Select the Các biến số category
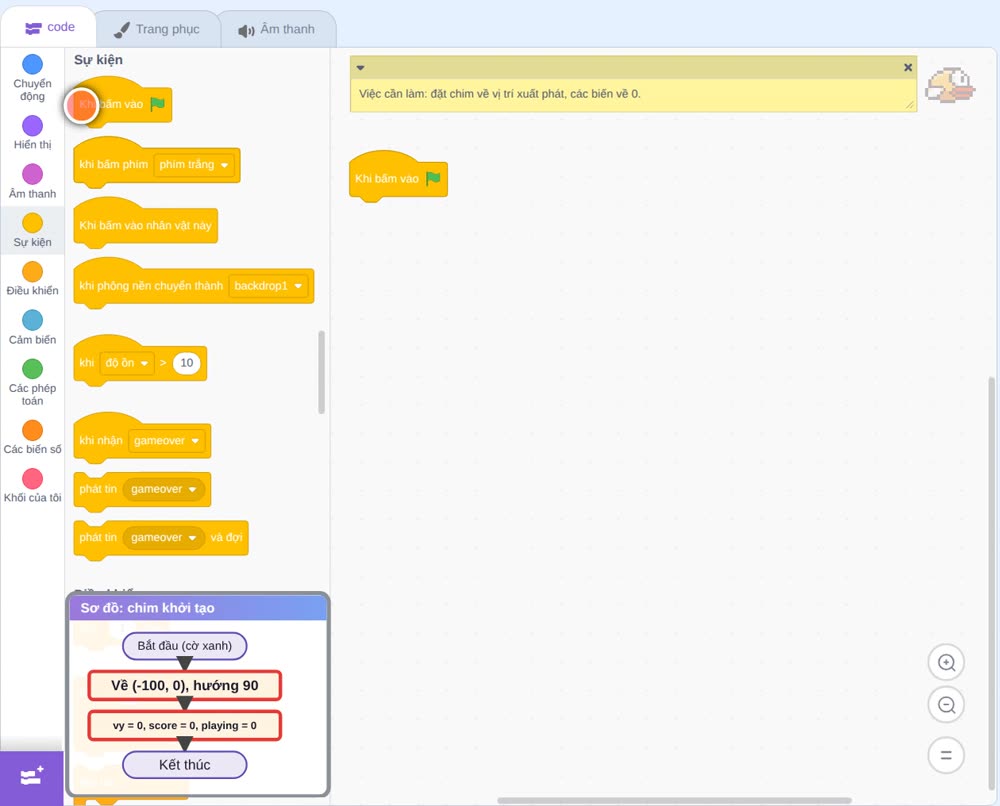Screen dimensions: 1000x806 point(33,437)
